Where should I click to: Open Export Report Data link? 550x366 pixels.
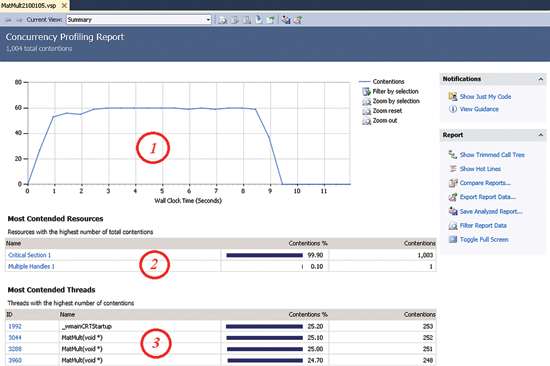(x=488, y=197)
